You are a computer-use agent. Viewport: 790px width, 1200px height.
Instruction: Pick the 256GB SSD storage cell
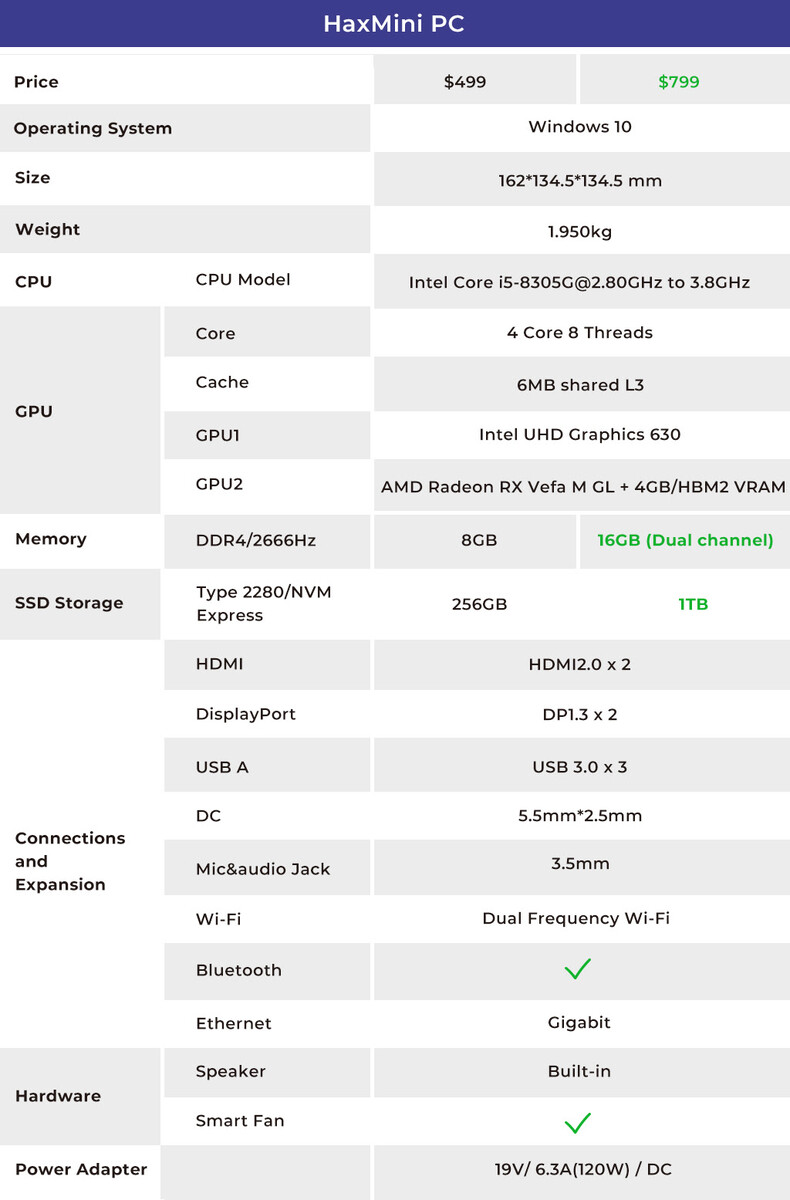click(x=479, y=604)
